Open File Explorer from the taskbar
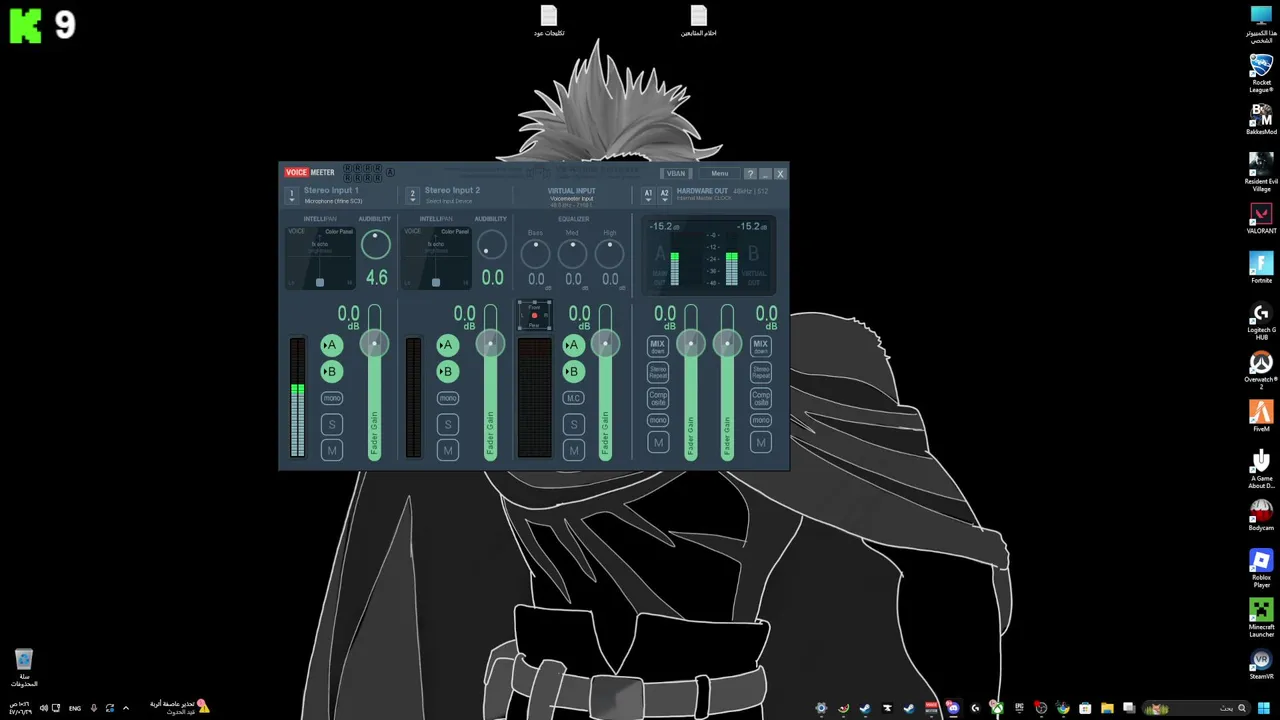 (1107, 708)
